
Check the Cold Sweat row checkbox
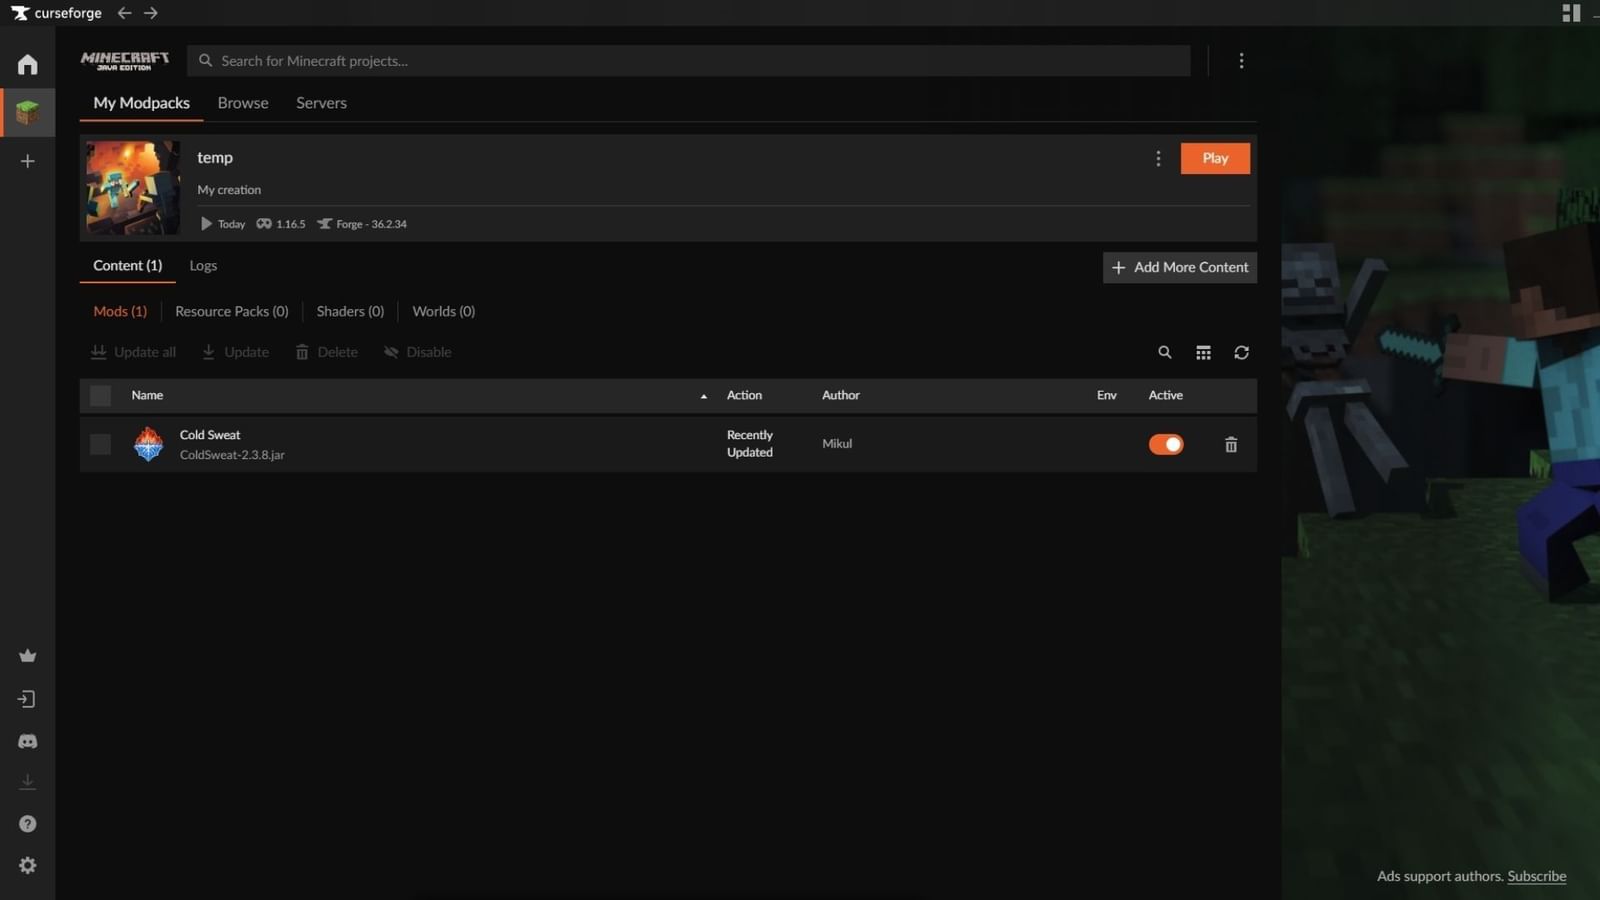(100, 444)
